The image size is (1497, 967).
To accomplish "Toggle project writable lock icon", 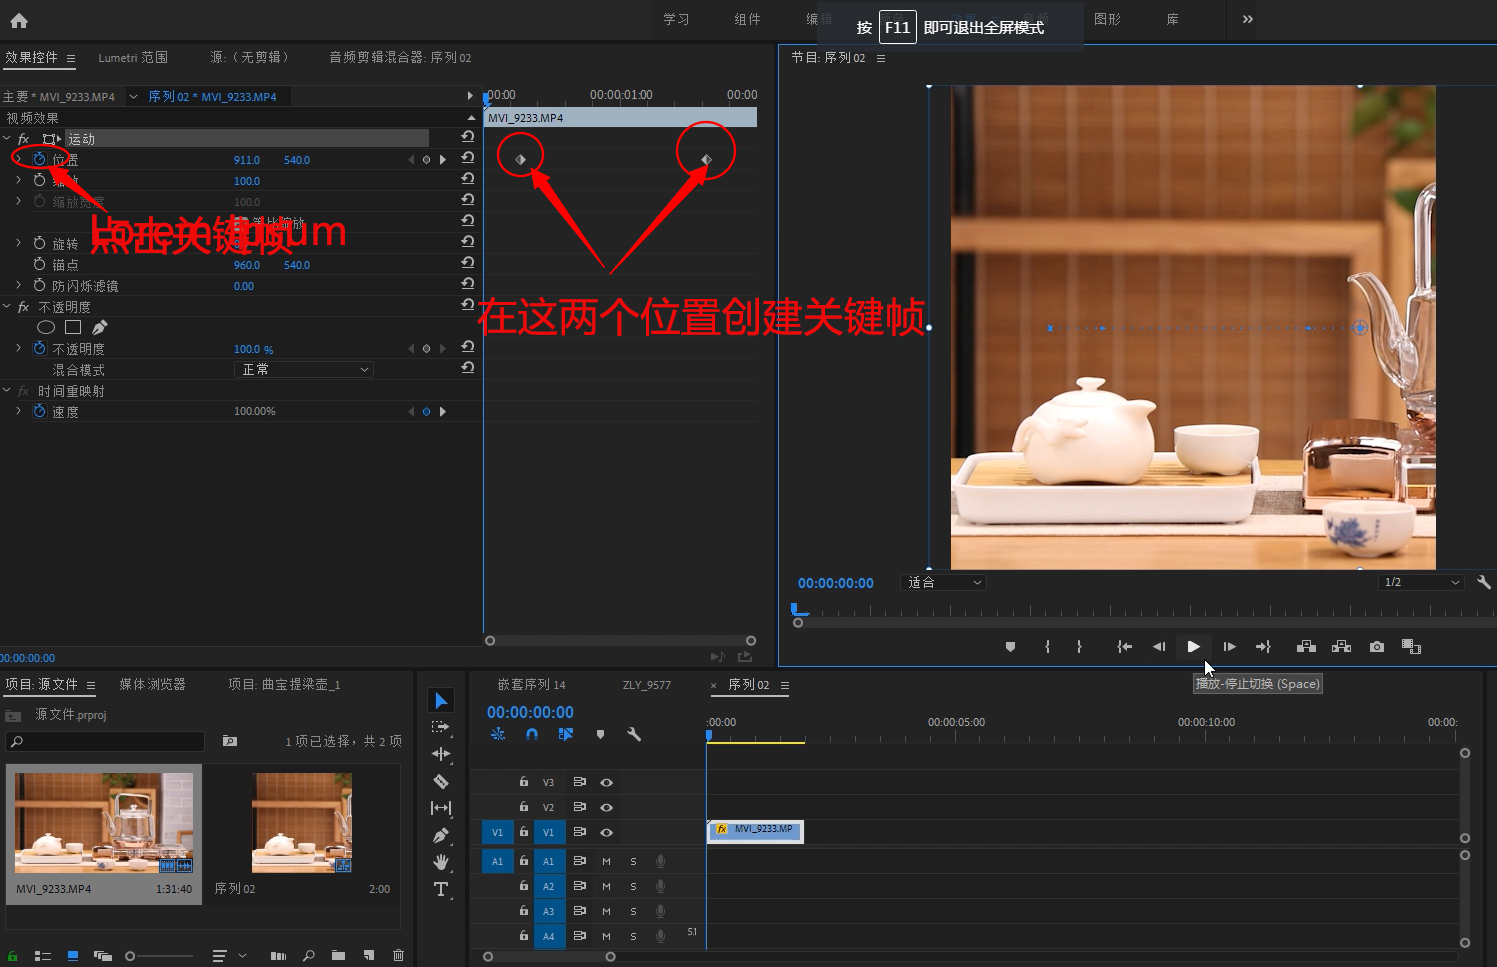I will pyautogui.click(x=12, y=956).
